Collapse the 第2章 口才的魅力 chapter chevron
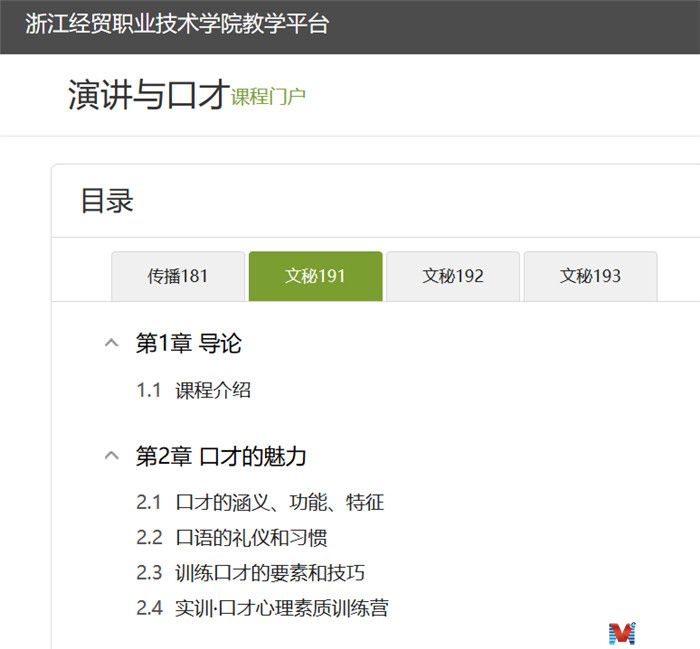Viewport: 700px width, 649px height. point(111,457)
